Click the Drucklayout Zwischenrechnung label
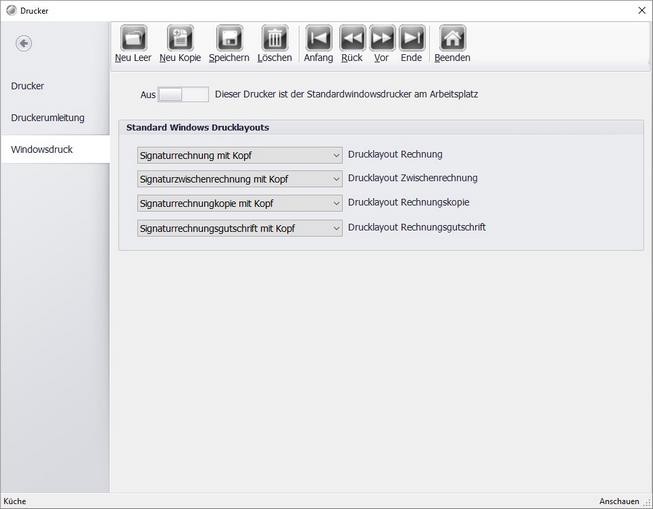653x509 pixels. tap(413, 178)
